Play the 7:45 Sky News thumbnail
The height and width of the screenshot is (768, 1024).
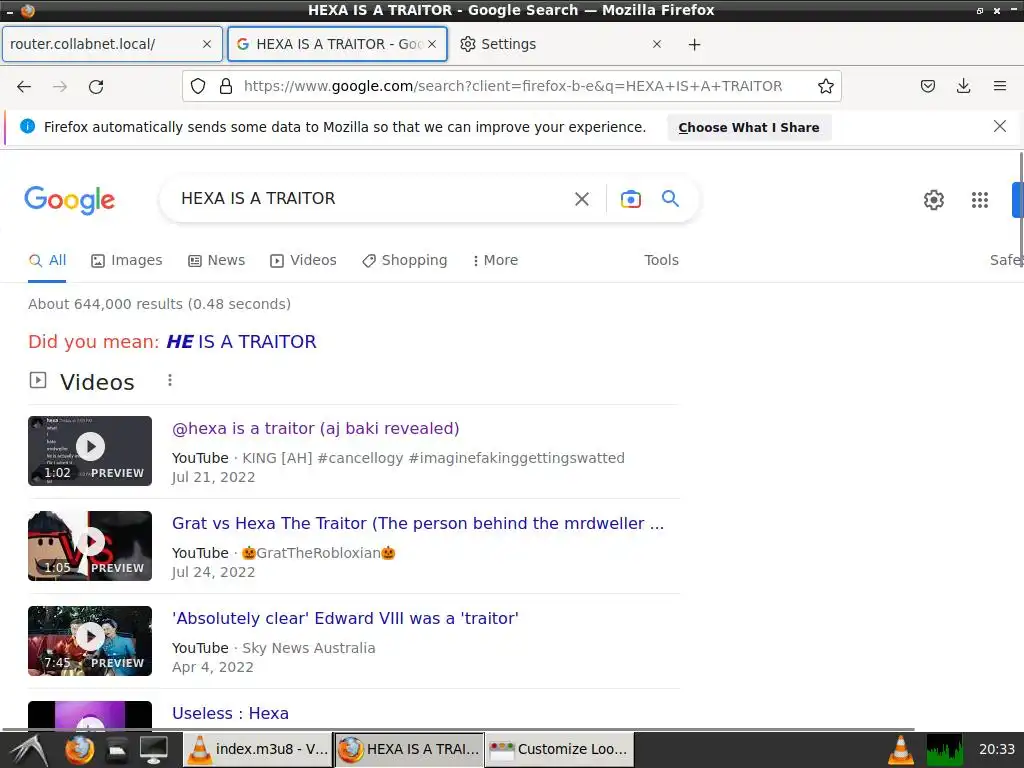click(x=90, y=641)
